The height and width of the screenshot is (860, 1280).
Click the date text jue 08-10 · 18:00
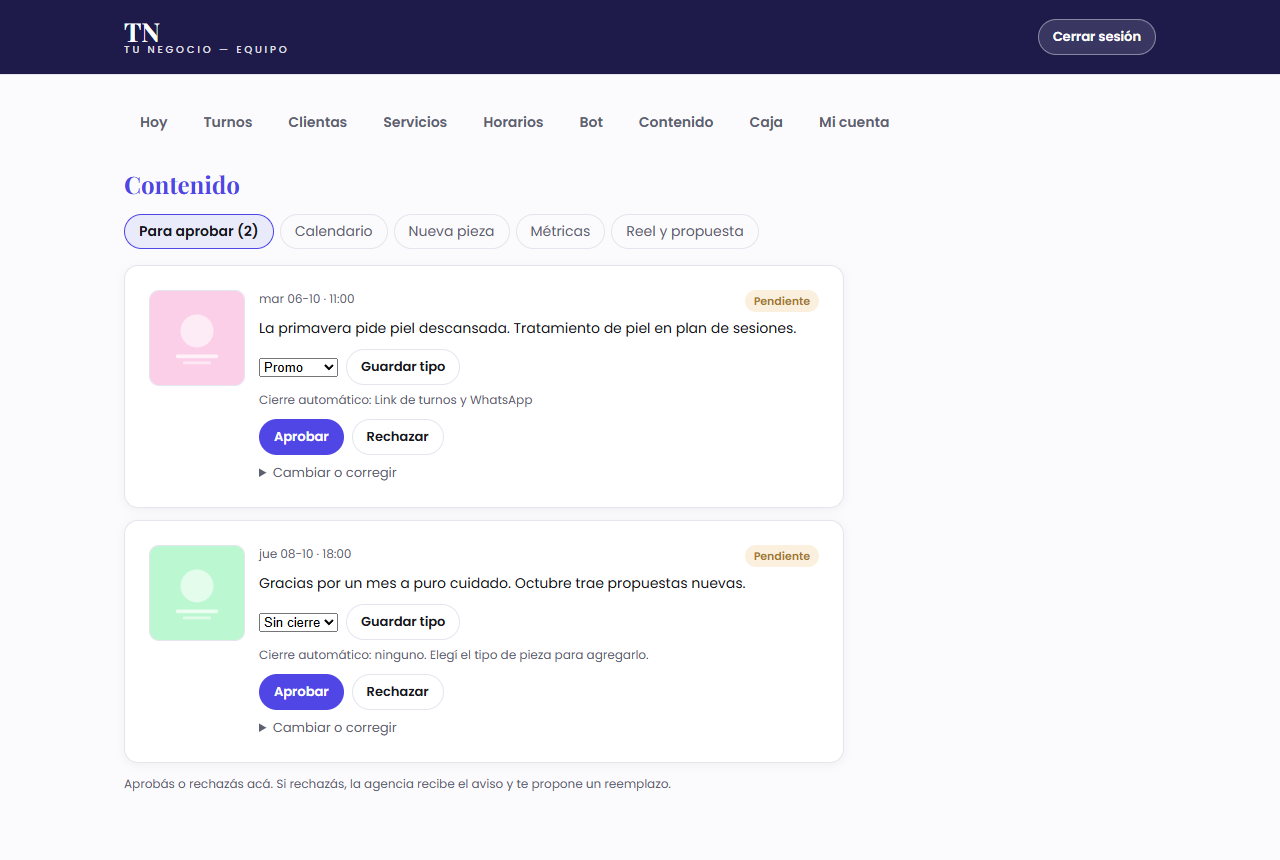click(x=305, y=554)
